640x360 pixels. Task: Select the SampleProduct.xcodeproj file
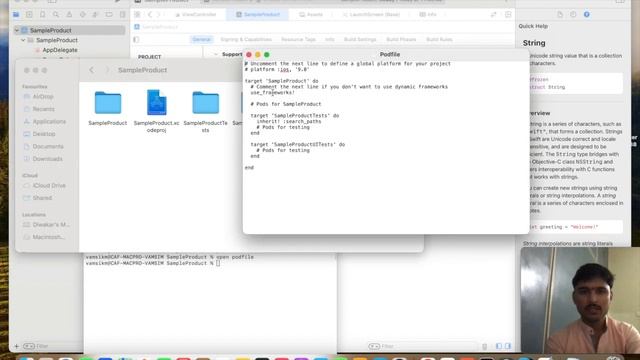point(157,111)
